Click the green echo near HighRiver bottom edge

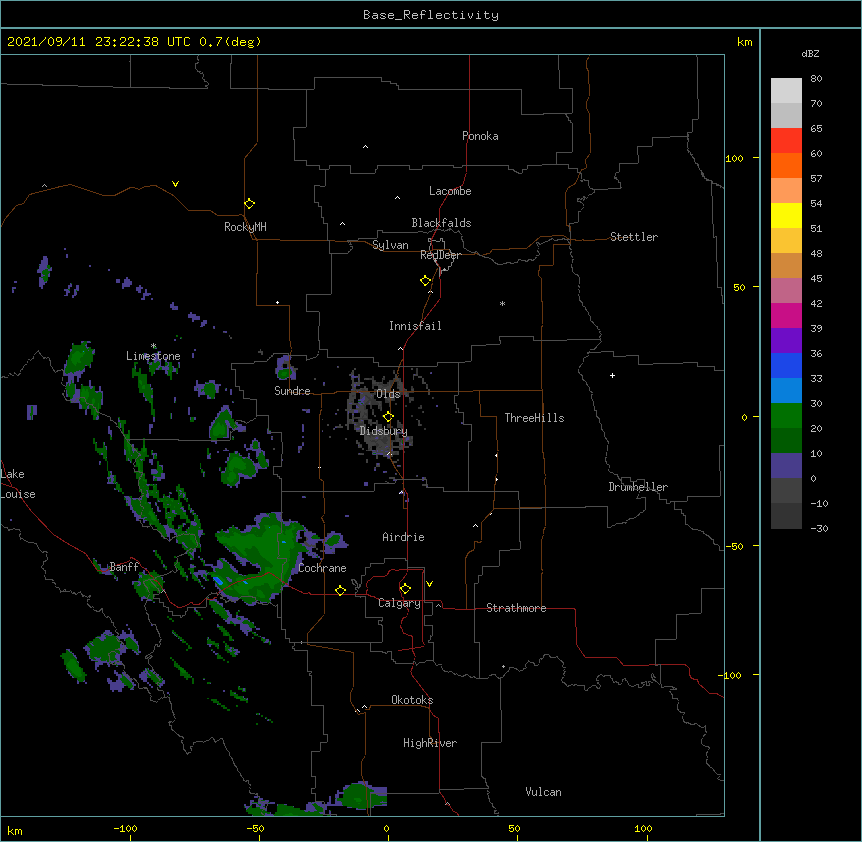tap(361, 795)
